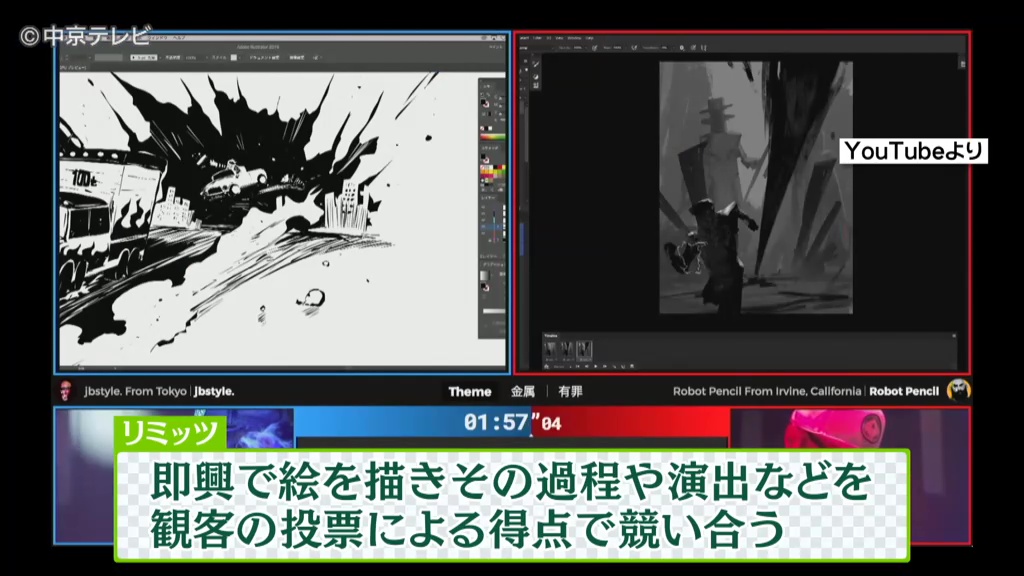1024x576 pixels.
Task: Duplicate the selected frame in Timeline
Action: tap(623, 366)
